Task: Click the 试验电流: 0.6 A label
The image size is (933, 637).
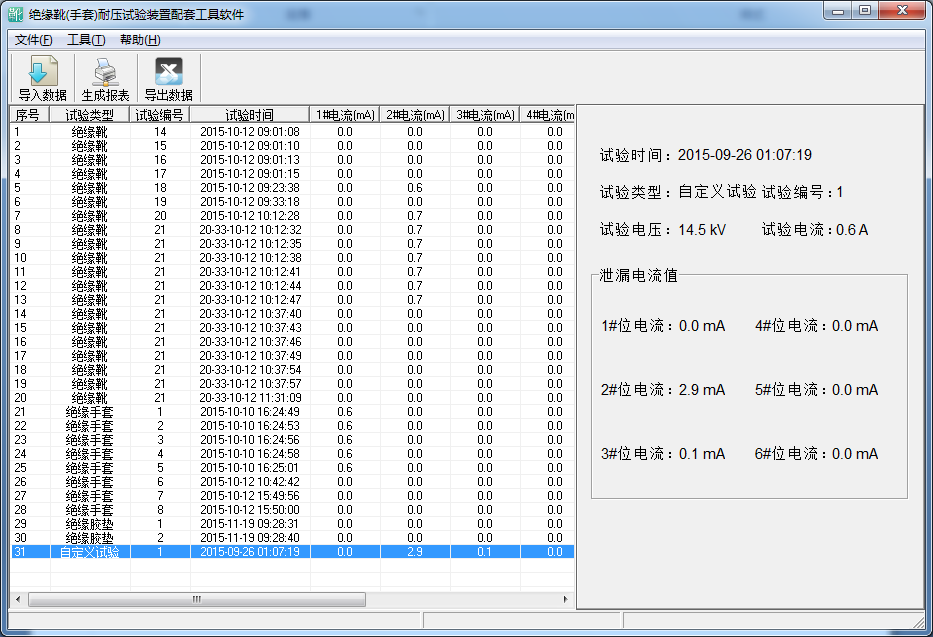Action: (815, 230)
